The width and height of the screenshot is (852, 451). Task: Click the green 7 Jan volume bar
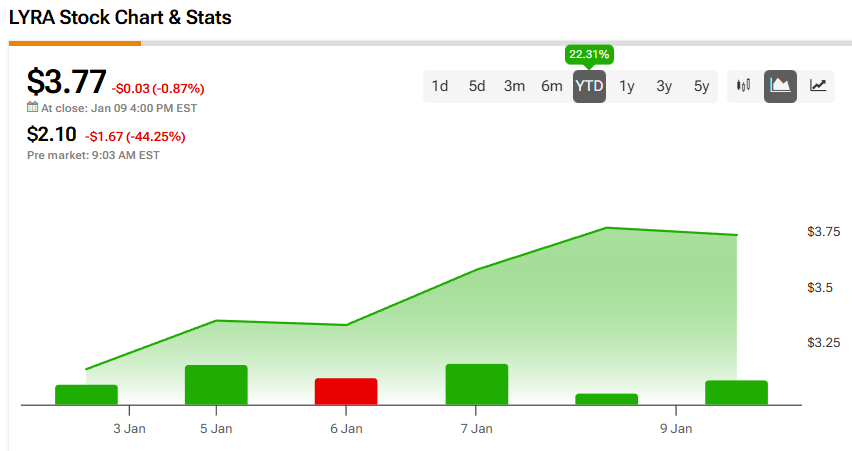click(476, 384)
